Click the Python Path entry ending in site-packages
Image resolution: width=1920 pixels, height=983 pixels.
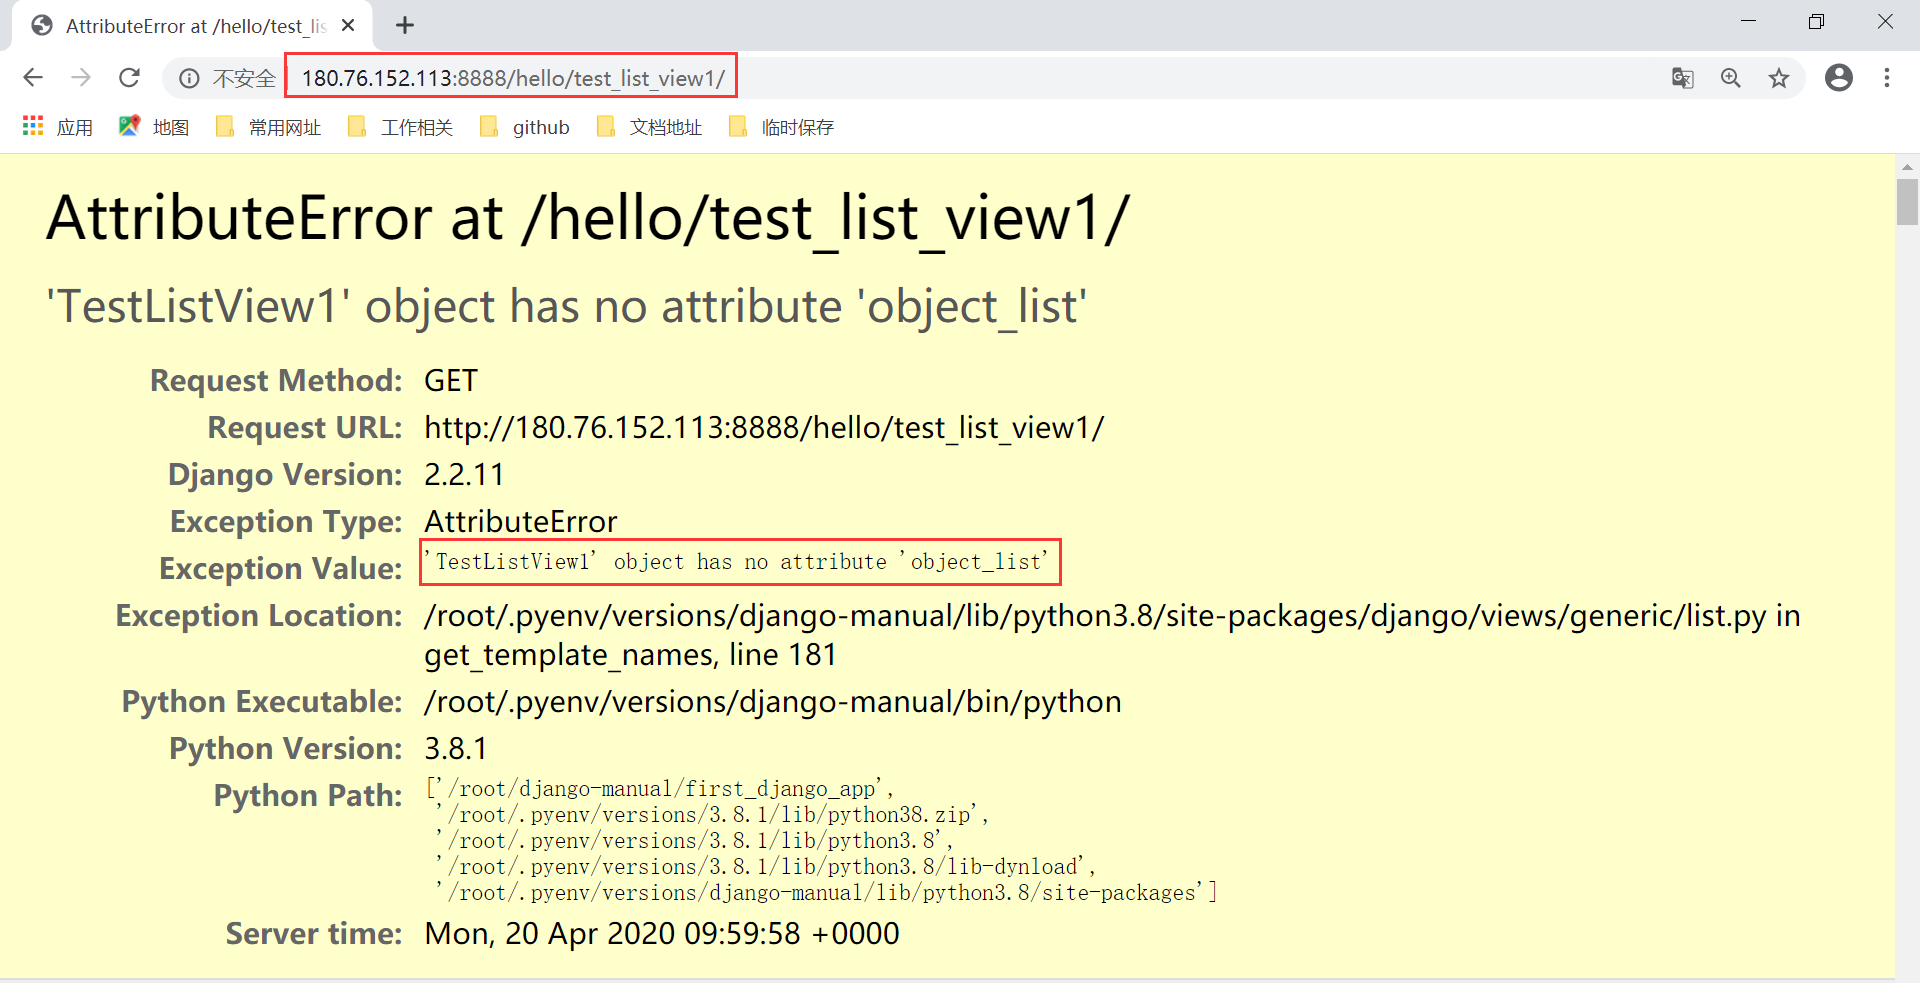[x=821, y=893]
